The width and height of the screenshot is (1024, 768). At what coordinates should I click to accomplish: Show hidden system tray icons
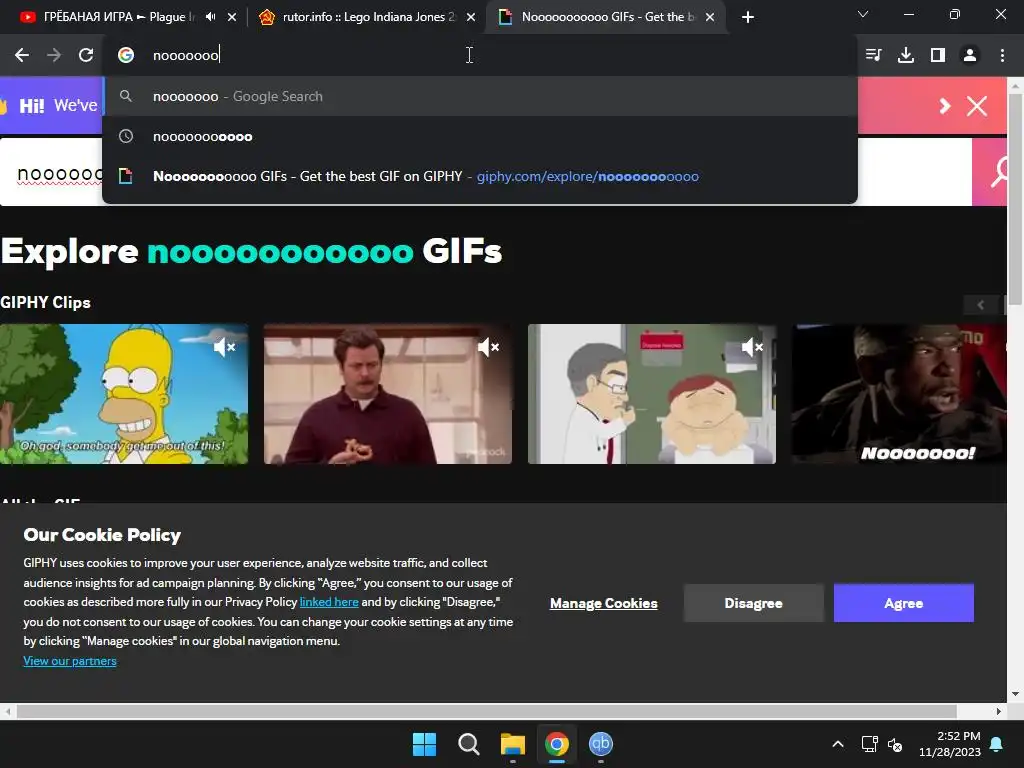(x=838, y=744)
